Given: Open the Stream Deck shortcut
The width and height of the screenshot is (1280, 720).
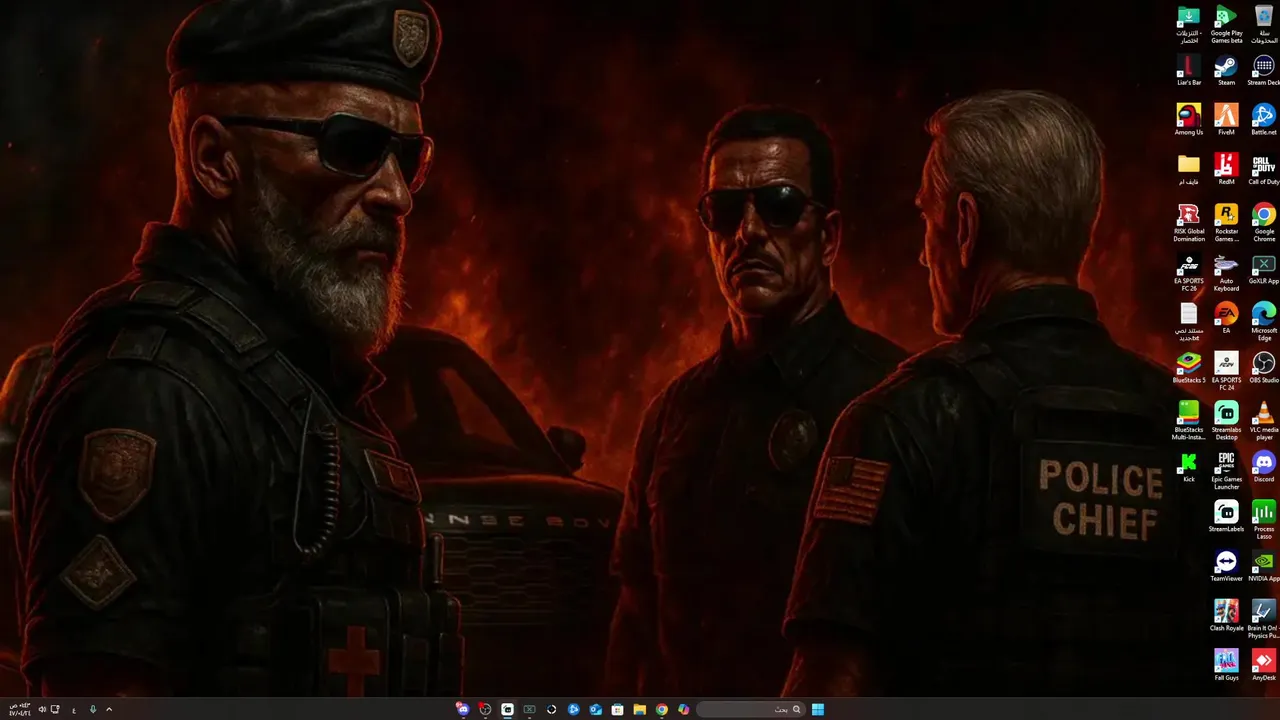Looking at the screenshot, I should pos(1264,70).
